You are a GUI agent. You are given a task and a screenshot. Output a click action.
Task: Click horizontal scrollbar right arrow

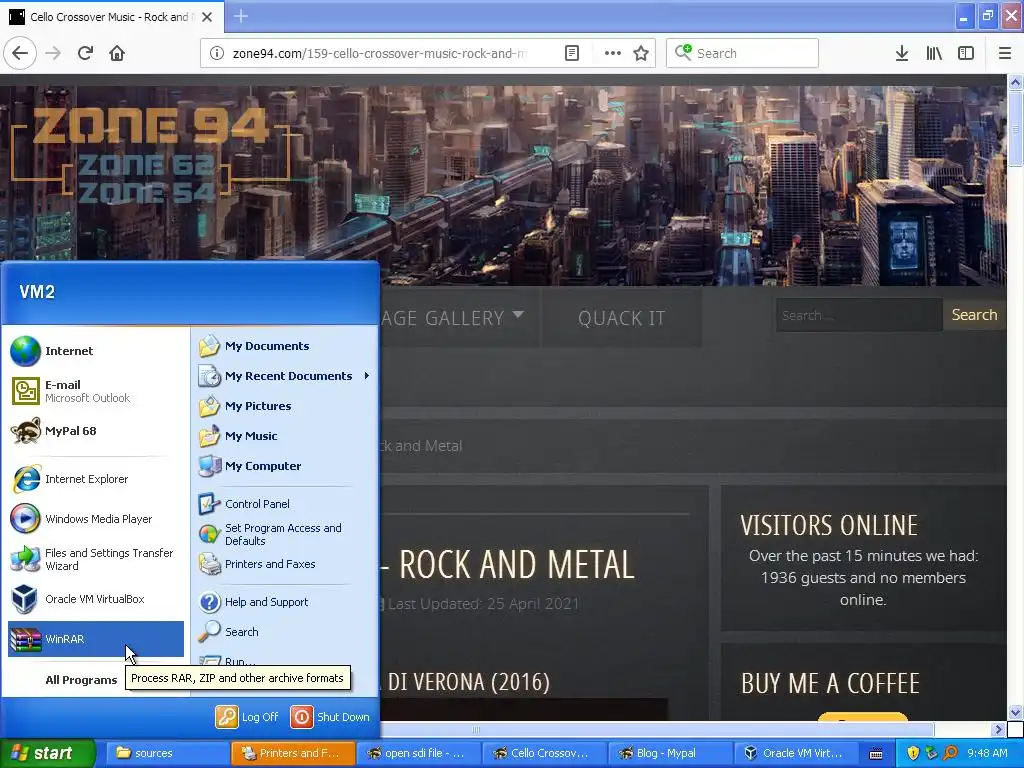(x=998, y=729)
